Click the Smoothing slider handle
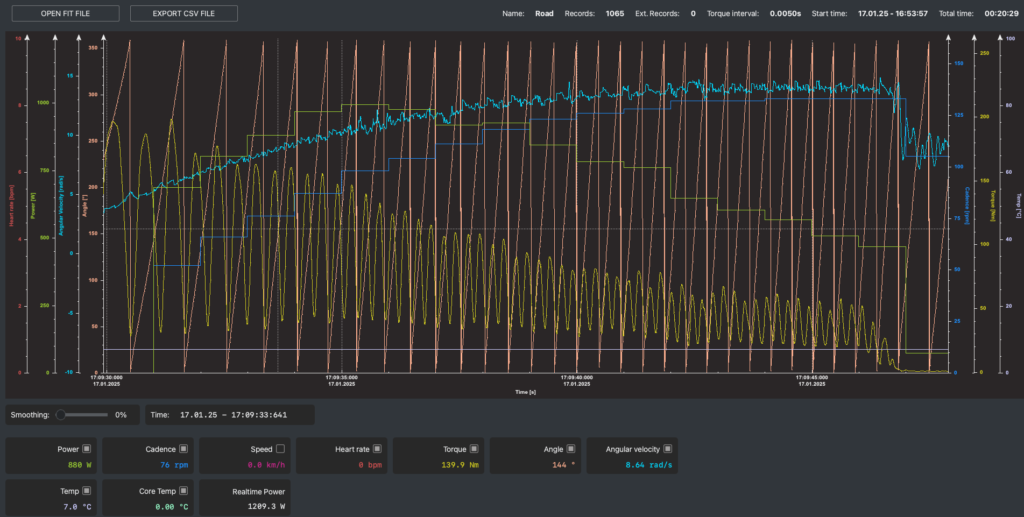The width and height of the screenshot is (1024, 517). (x=61, y=414)
